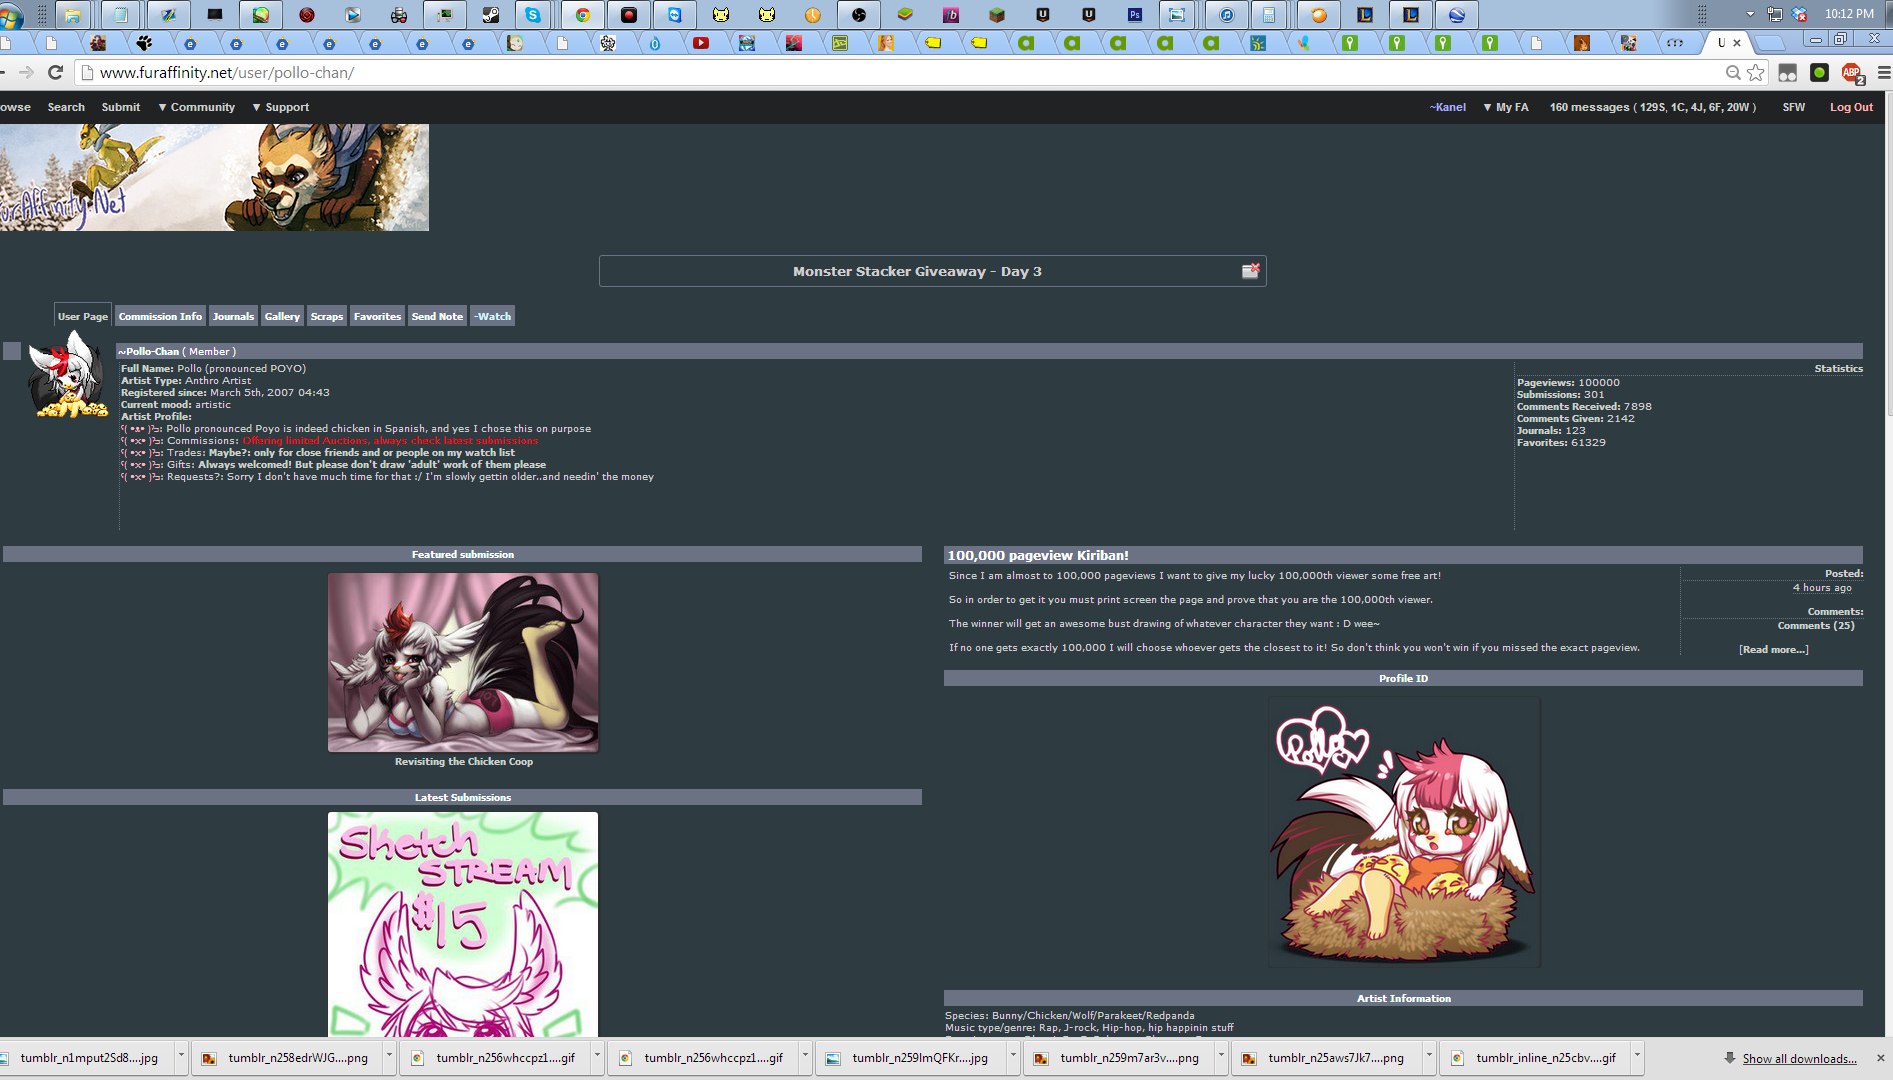View the Scraps tab
Screen dimensions: 1893x1080
[x=327, y=316]
